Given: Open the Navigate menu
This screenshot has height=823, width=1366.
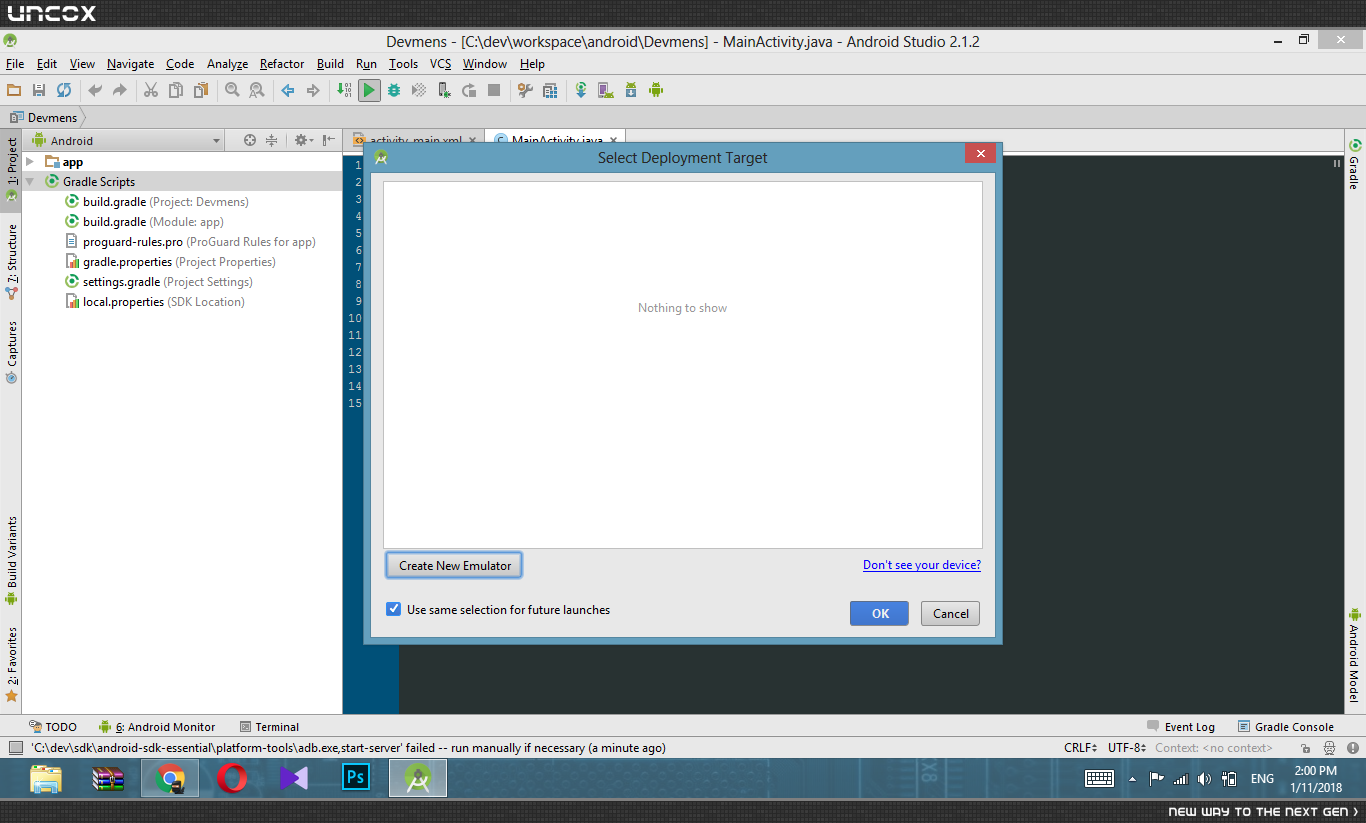Looking at the screenshot, I should [131, 64].
